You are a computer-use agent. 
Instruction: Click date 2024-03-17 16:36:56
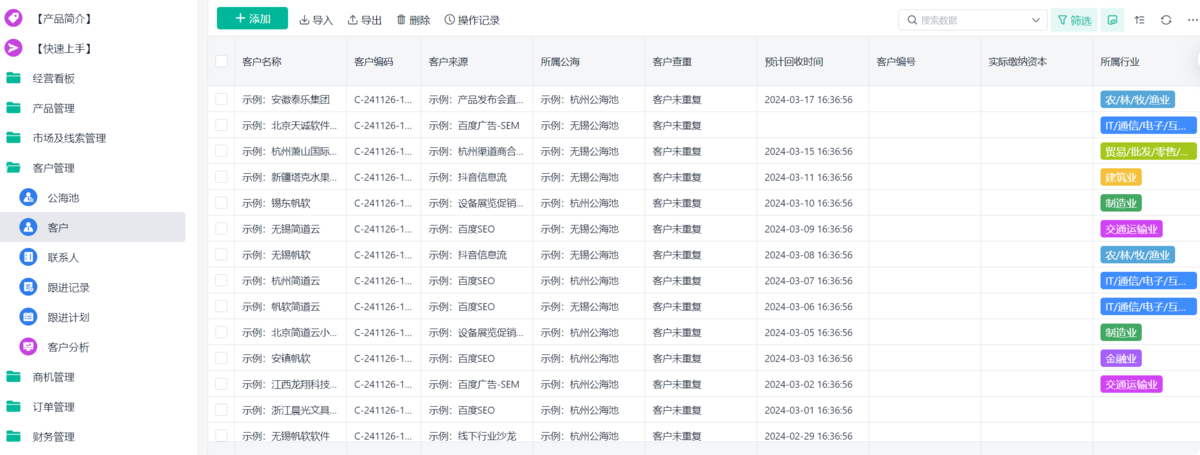pos(808,100)
